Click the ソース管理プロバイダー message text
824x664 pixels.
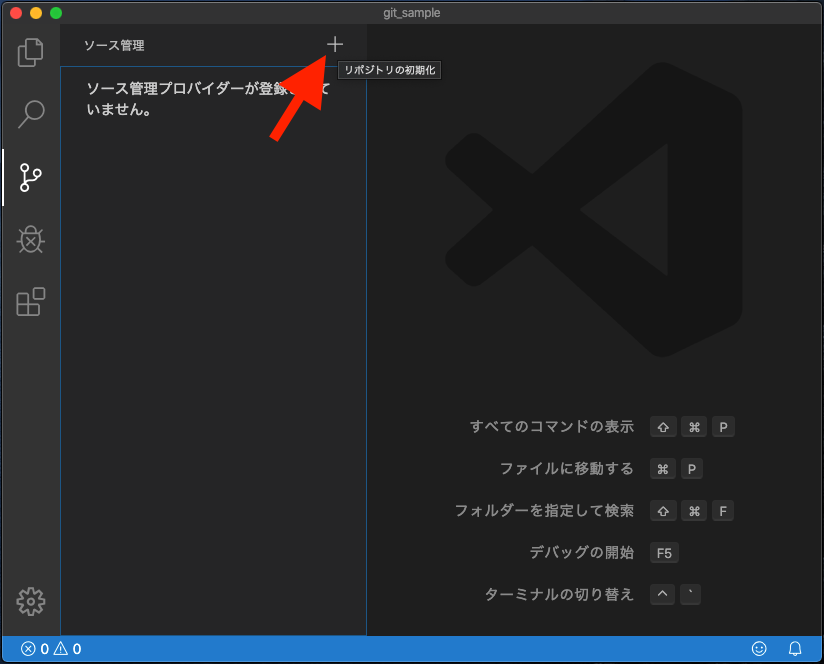(208, 99)
